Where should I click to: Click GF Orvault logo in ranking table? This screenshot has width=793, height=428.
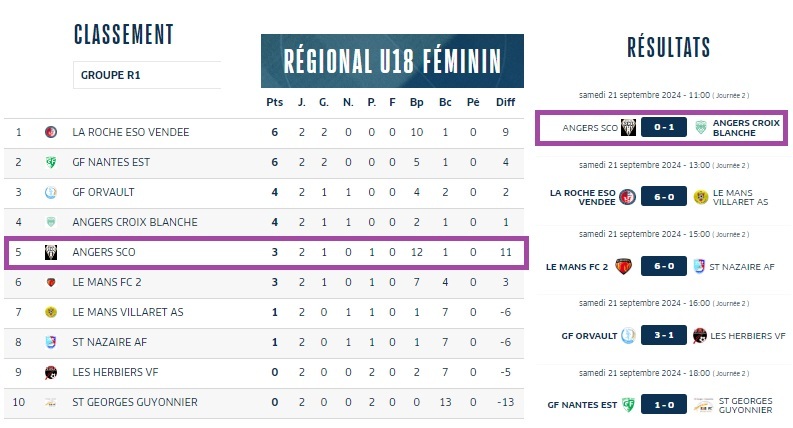click(51, 192)
